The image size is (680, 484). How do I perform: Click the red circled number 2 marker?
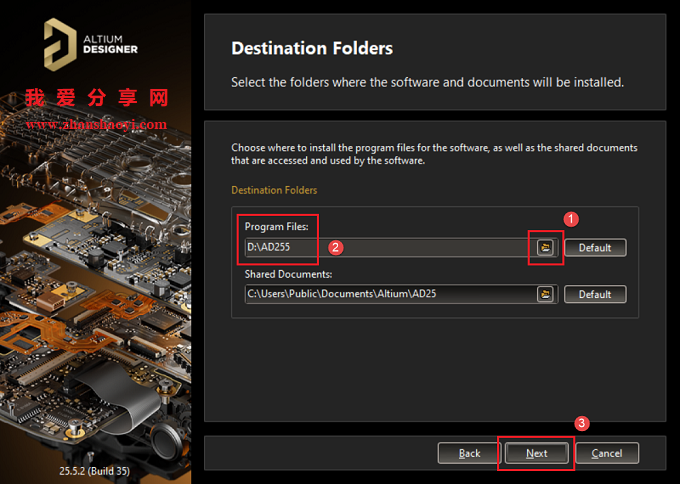point(335,248)
